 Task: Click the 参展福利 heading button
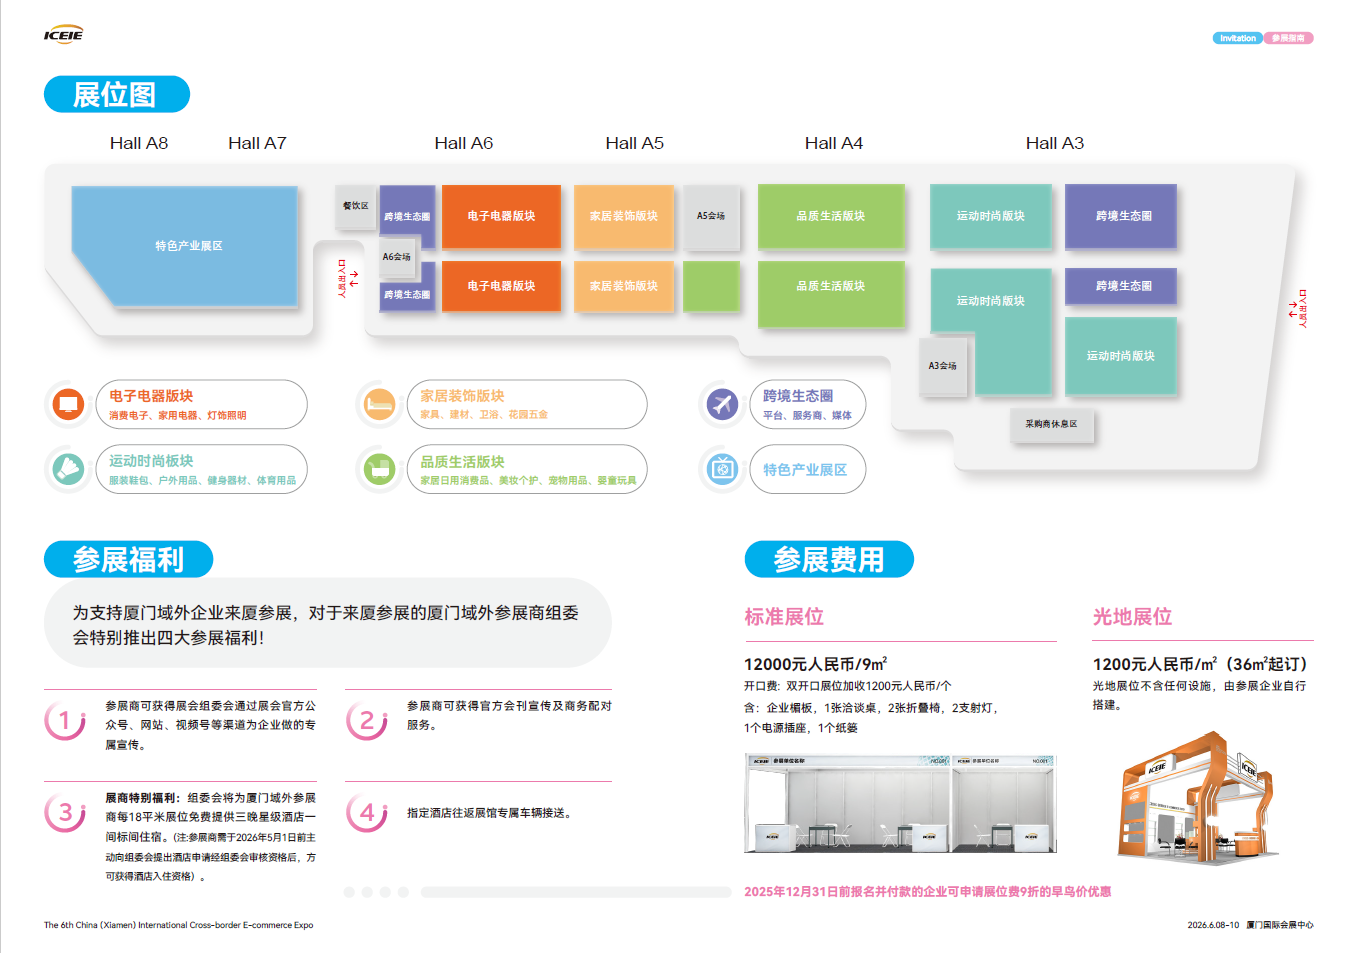click(128, 559)
